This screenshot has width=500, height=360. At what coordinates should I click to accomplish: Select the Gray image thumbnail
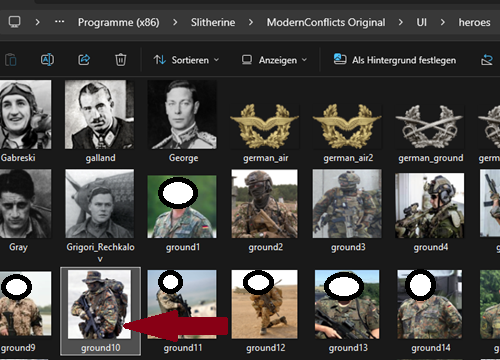25,203
